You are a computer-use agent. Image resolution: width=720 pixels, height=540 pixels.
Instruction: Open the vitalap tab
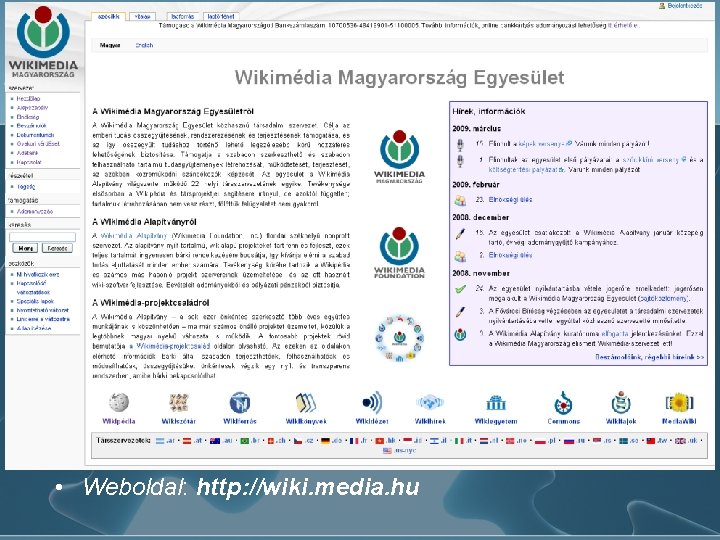(x=142, y=17)
